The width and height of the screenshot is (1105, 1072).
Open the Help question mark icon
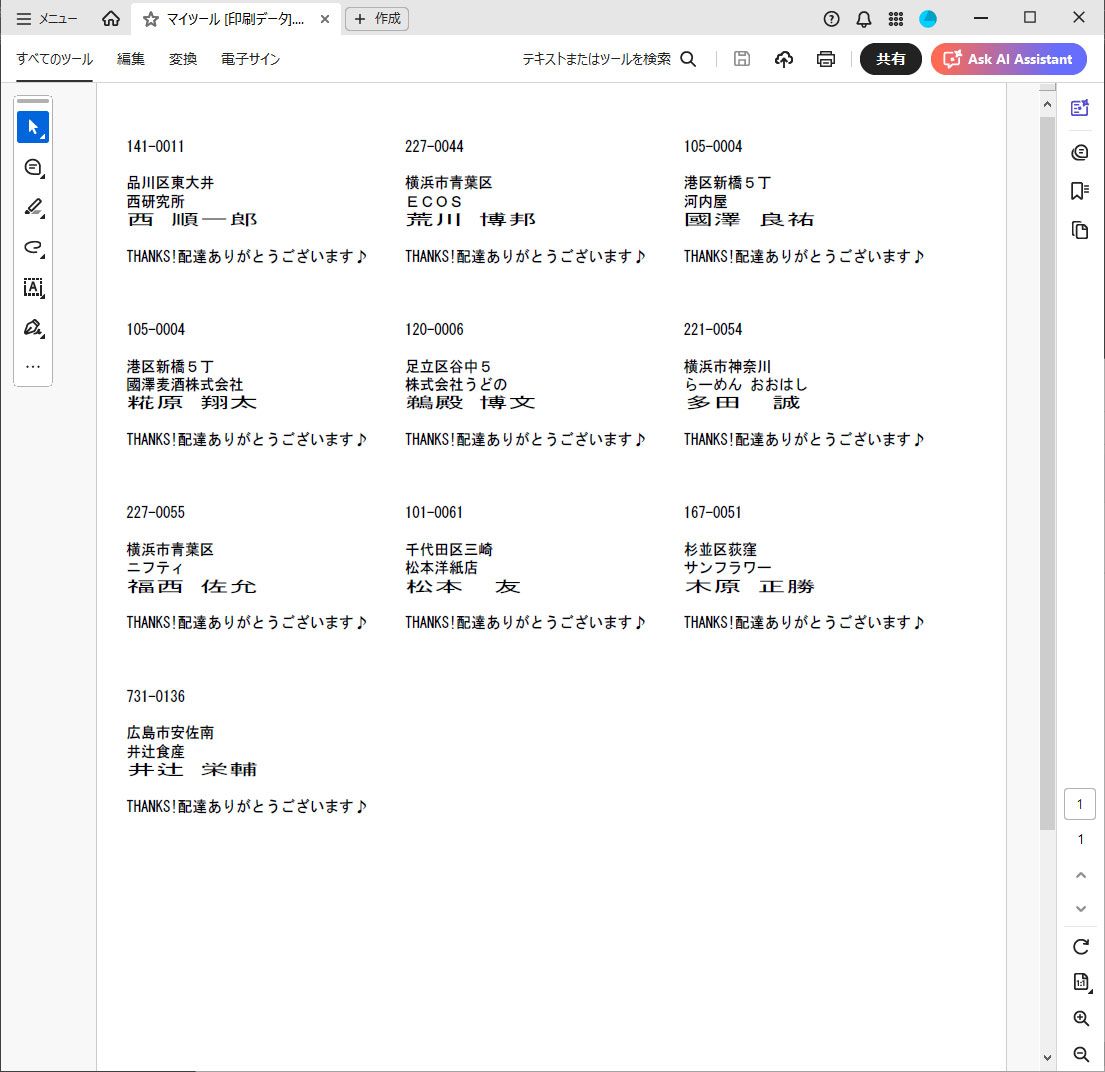[x=832, y=19]
